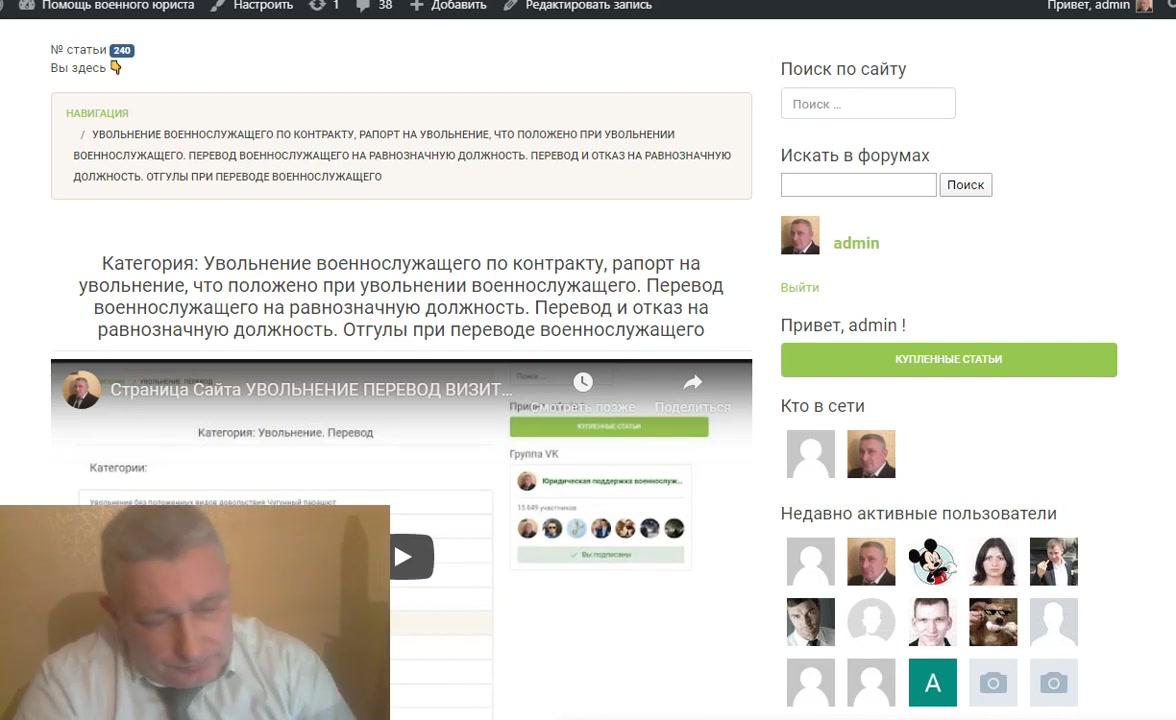The height and width of the screenshot is (720, 1176).
Task: Click first blank avatar in recently active users
Action: click(811, 561)
